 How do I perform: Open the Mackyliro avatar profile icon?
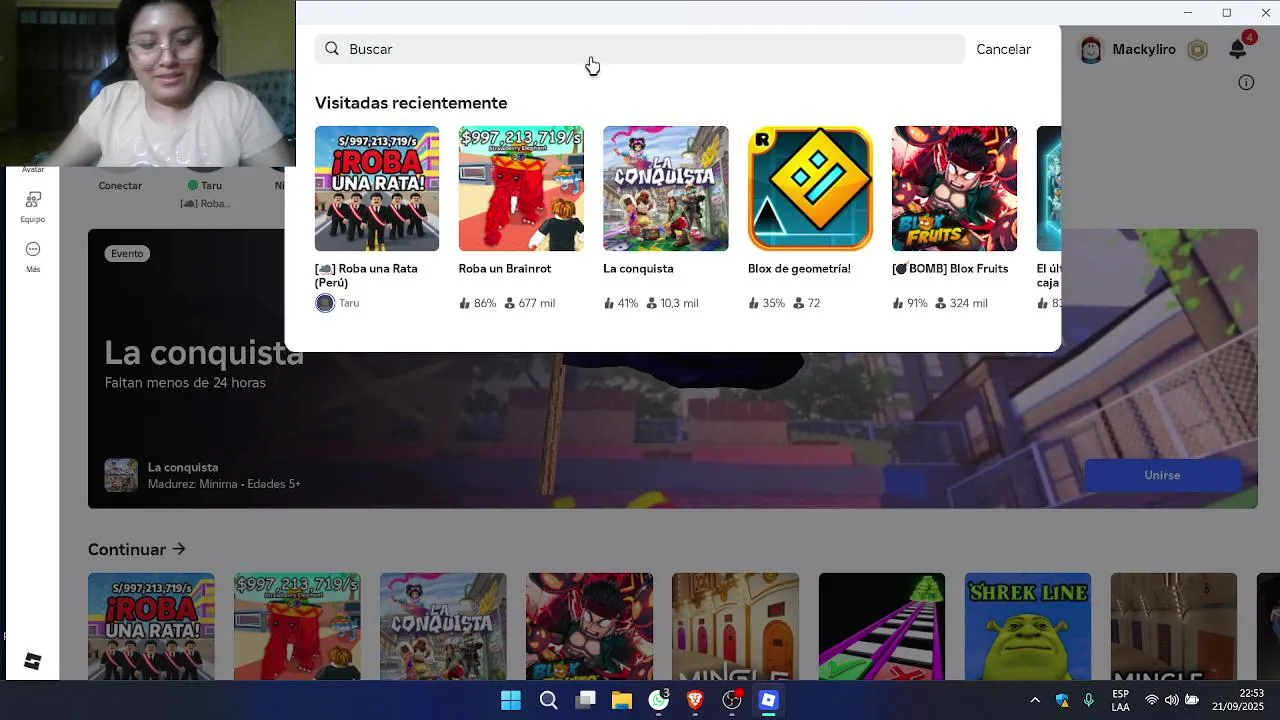[1091, 50]
